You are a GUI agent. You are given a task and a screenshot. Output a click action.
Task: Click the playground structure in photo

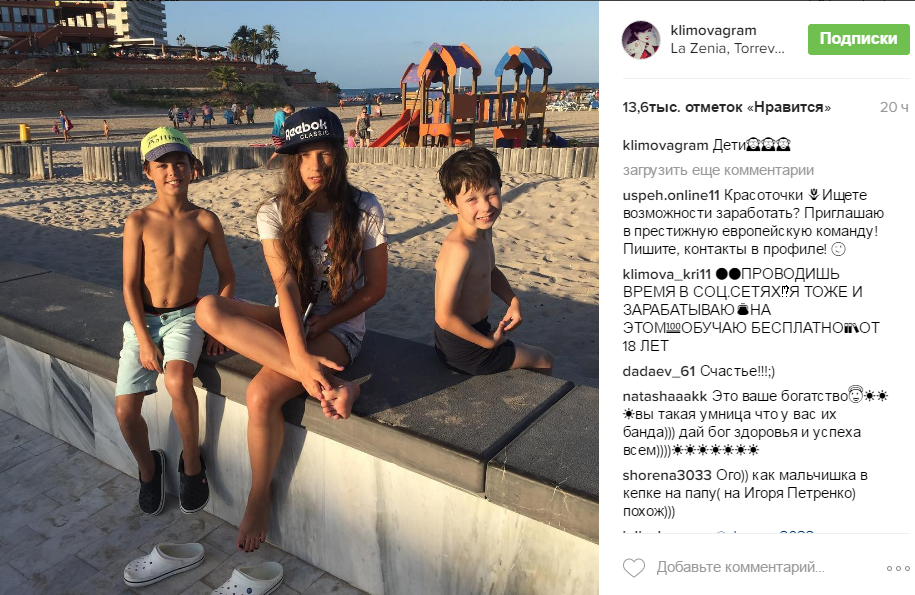474,96
